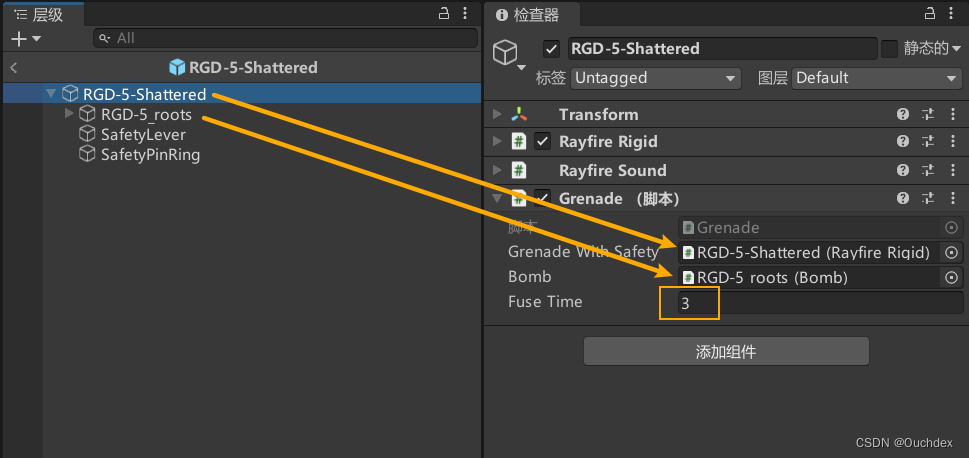Click the object picker for the Bomb field

pos(951,277)
